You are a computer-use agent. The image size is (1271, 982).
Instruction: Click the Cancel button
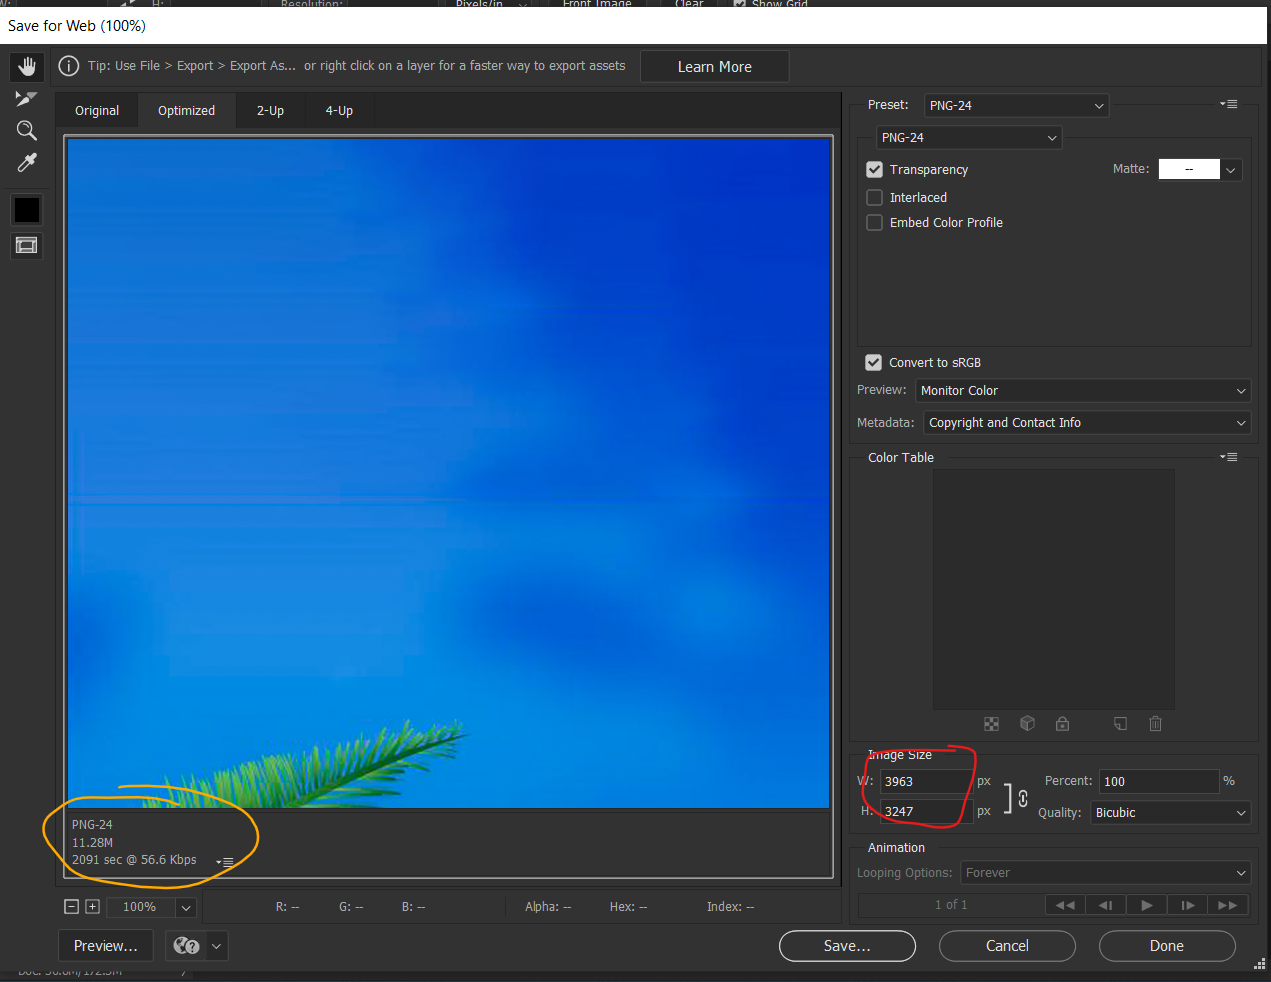pos(1007,946)
